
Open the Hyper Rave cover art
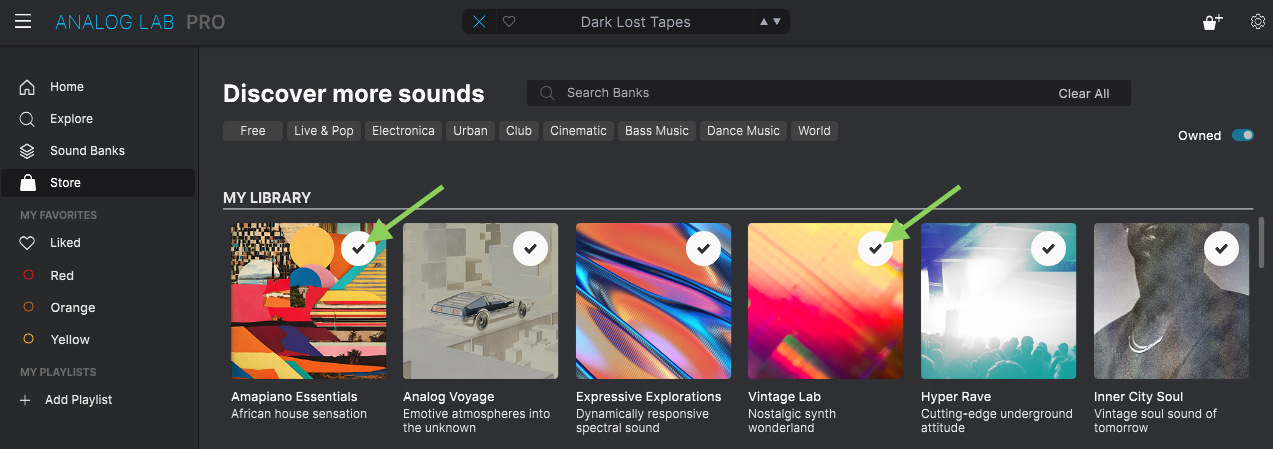998,301
